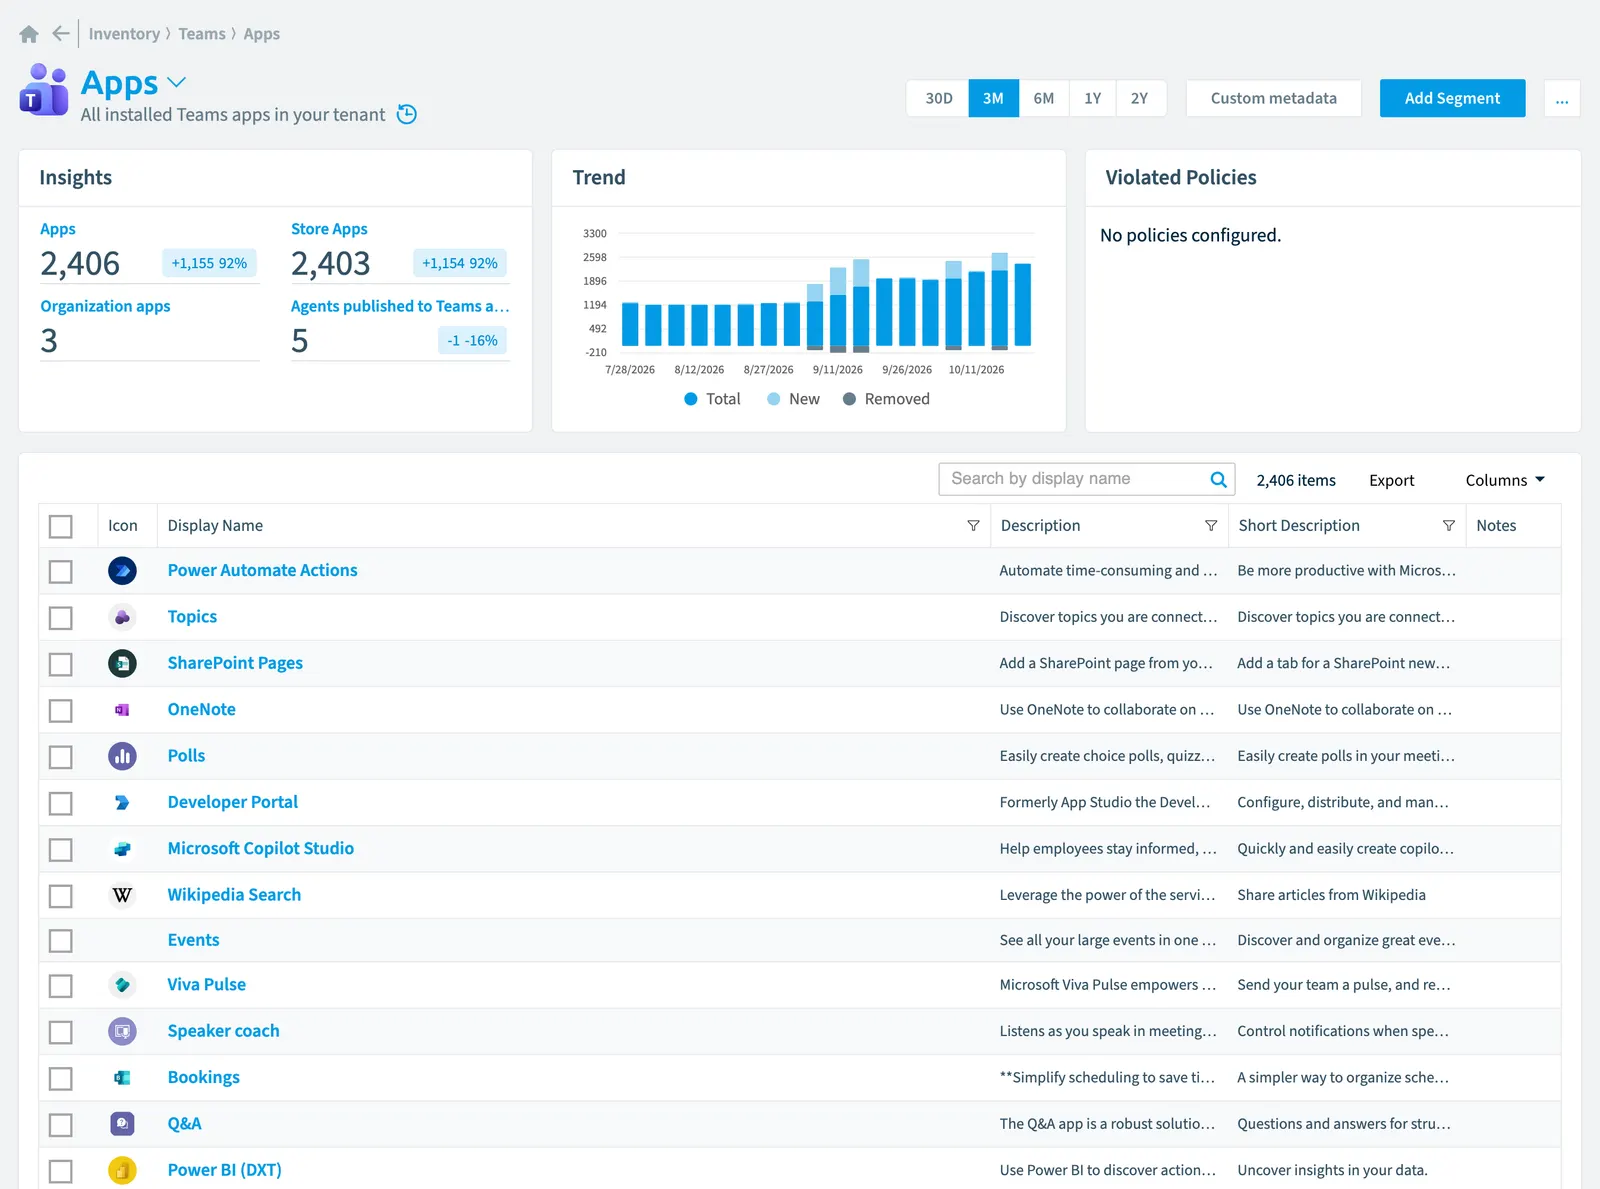Open the Microsoft Copilot Studio link
This screenshot has height=1189, width=1600.
[261, 849]
